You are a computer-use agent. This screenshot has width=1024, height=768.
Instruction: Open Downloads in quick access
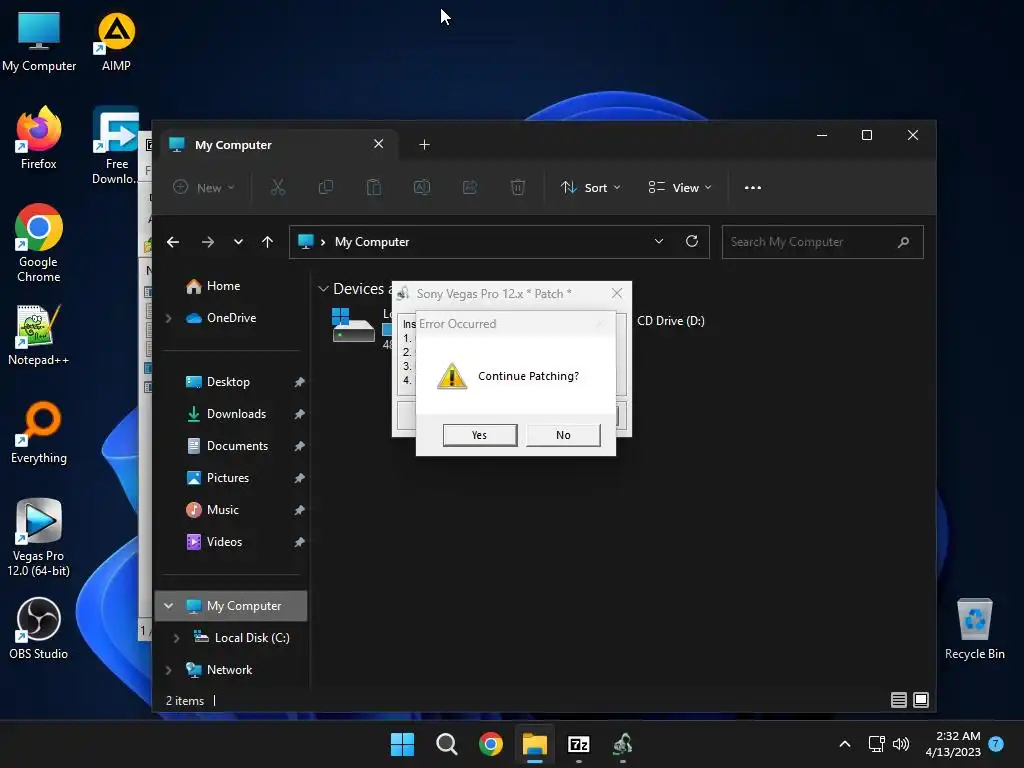click(x=236, y=413)
